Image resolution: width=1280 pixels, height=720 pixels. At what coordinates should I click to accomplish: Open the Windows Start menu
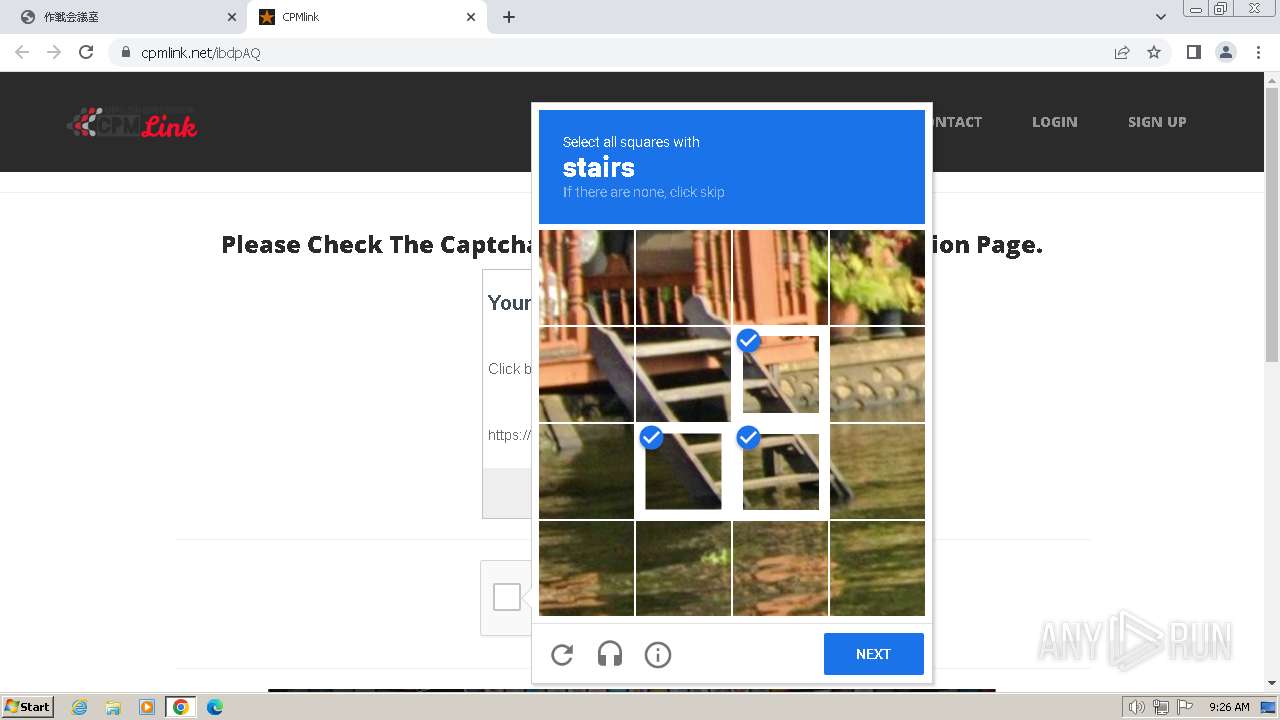pos(27,707)
